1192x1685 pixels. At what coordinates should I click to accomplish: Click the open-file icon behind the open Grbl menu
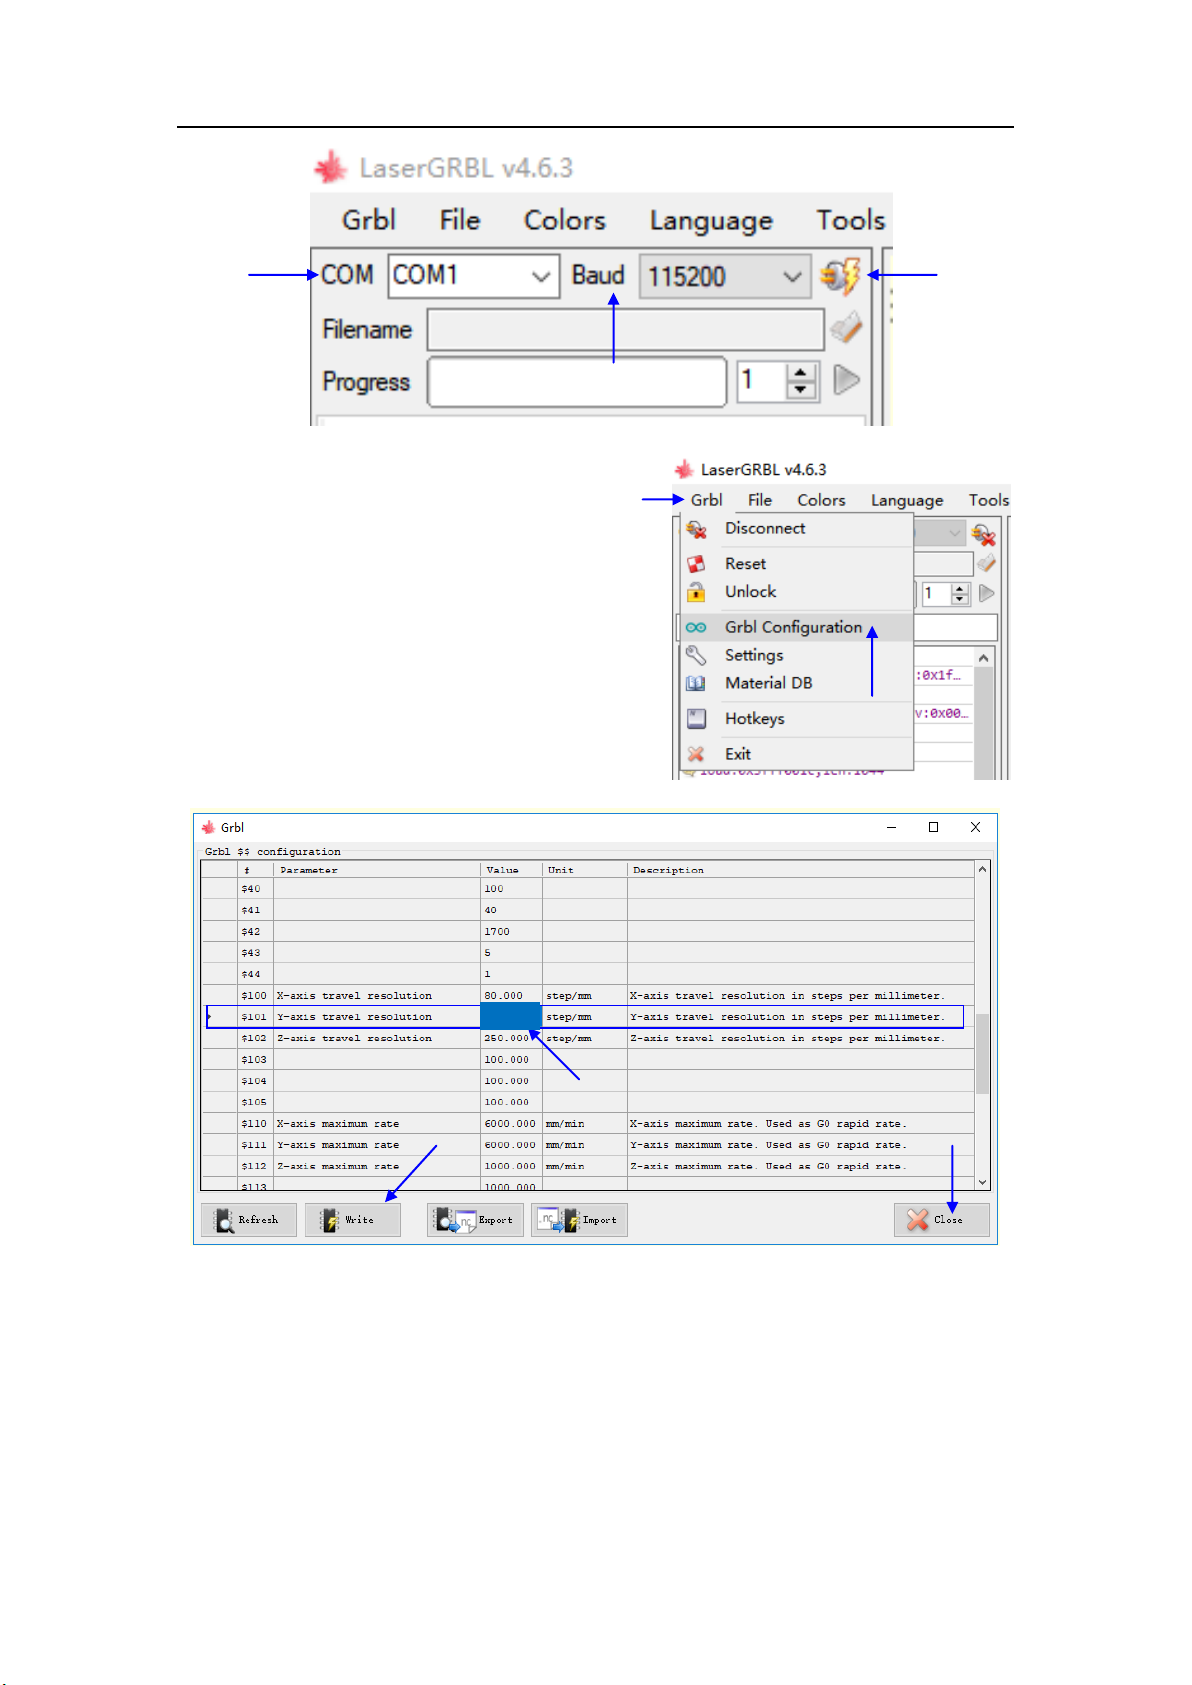pos(986,564)
